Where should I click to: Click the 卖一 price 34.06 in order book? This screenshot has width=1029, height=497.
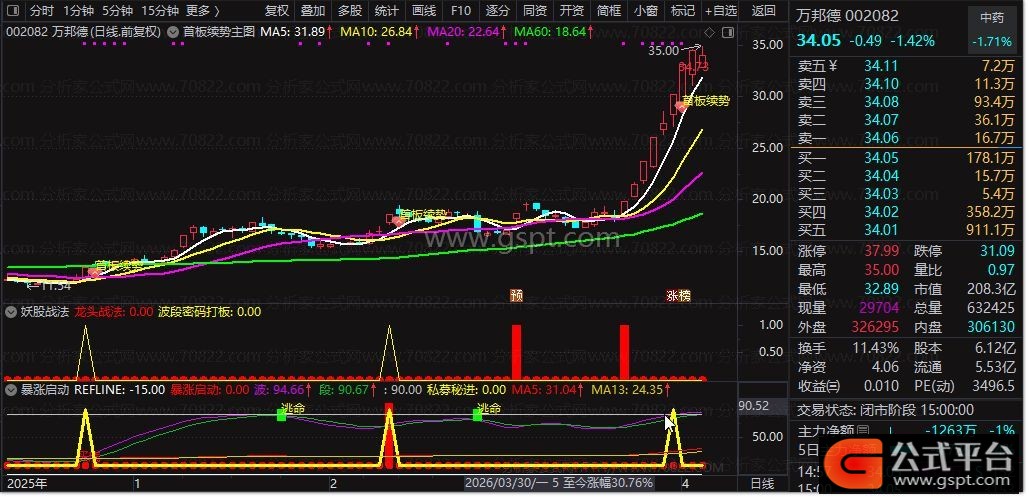880,138
